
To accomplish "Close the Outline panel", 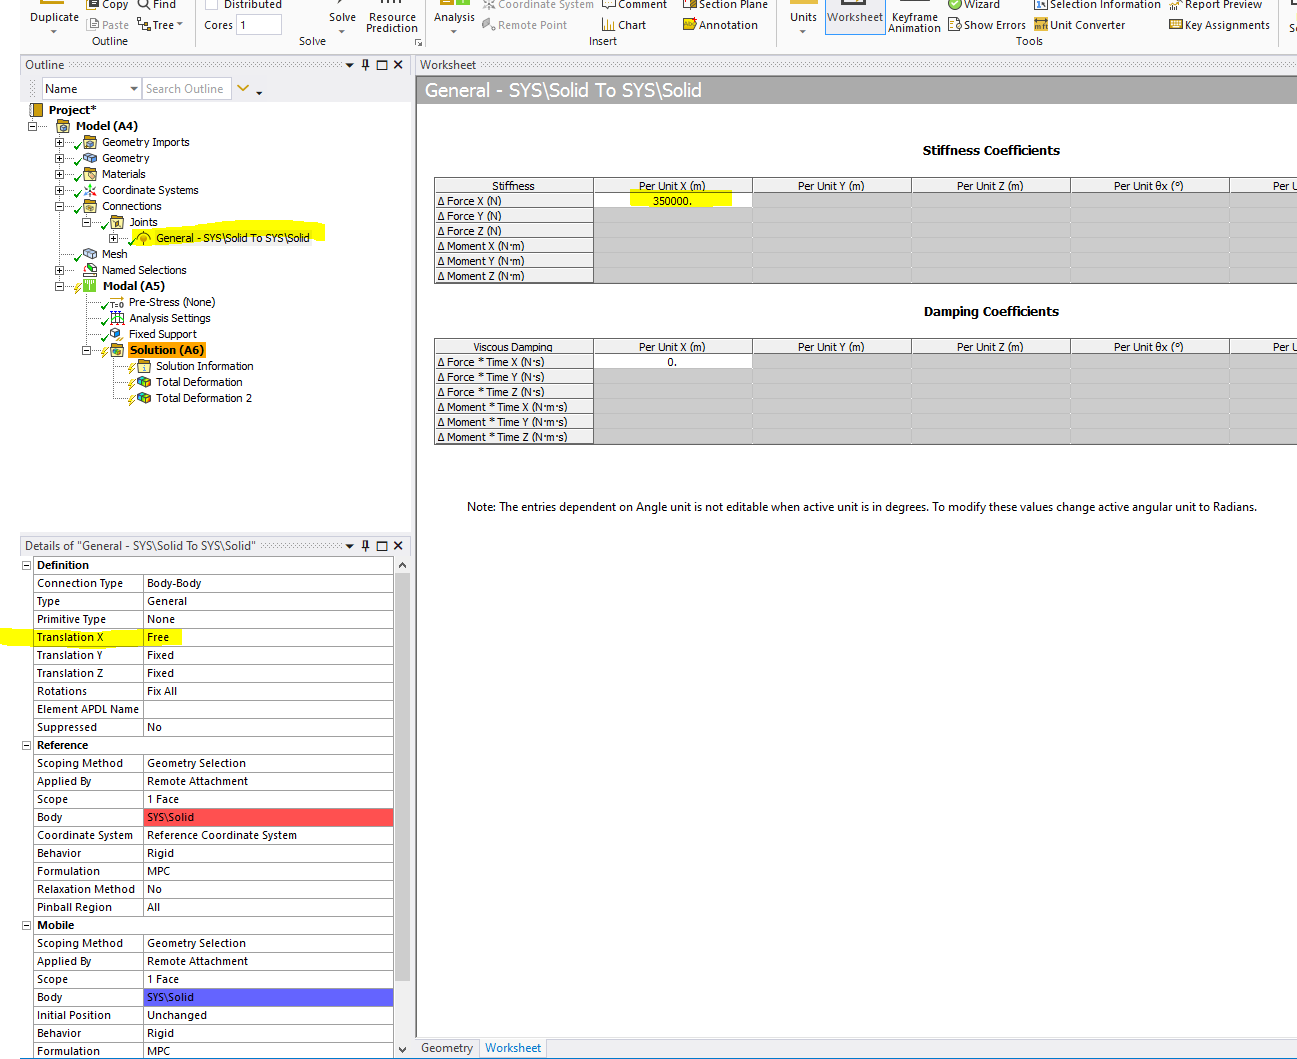I will (x=398, y=65).
